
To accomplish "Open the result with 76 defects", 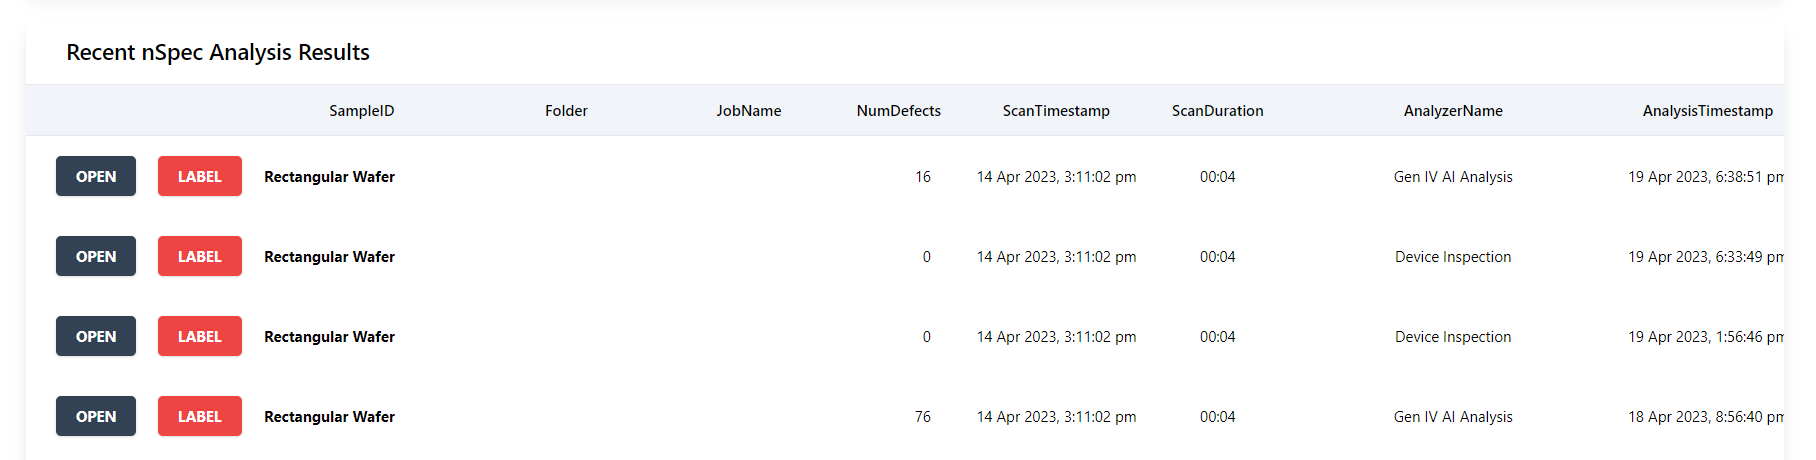I will [x=96, y=416].
